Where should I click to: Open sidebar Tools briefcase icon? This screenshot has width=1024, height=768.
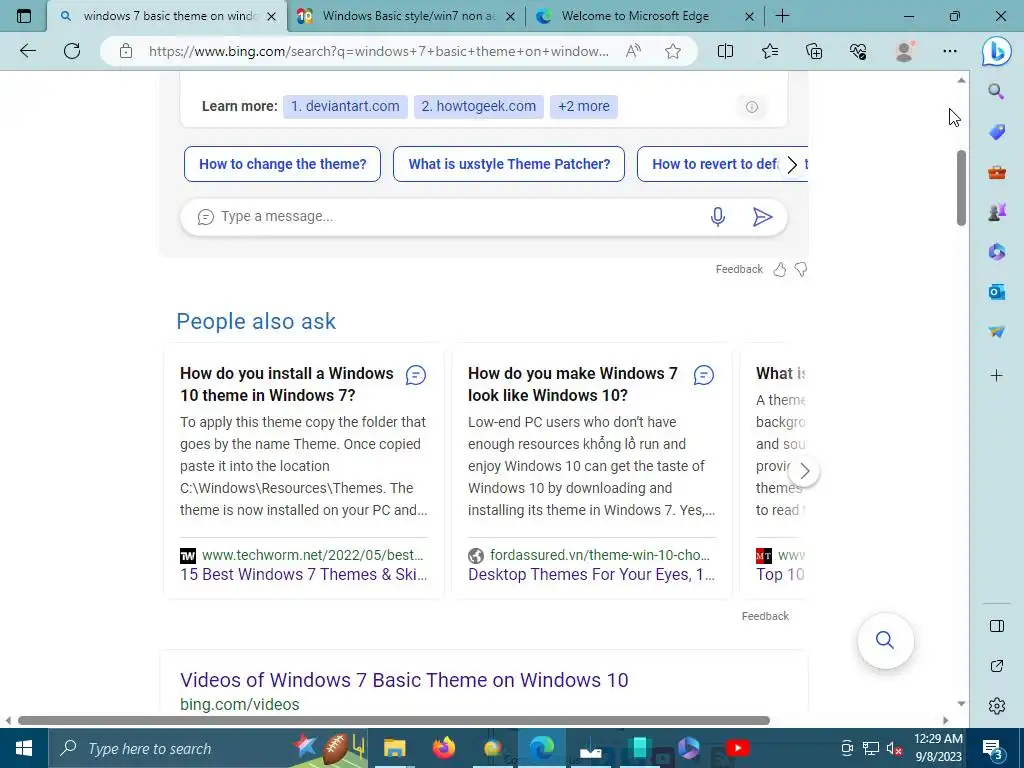tap(997, 172)
